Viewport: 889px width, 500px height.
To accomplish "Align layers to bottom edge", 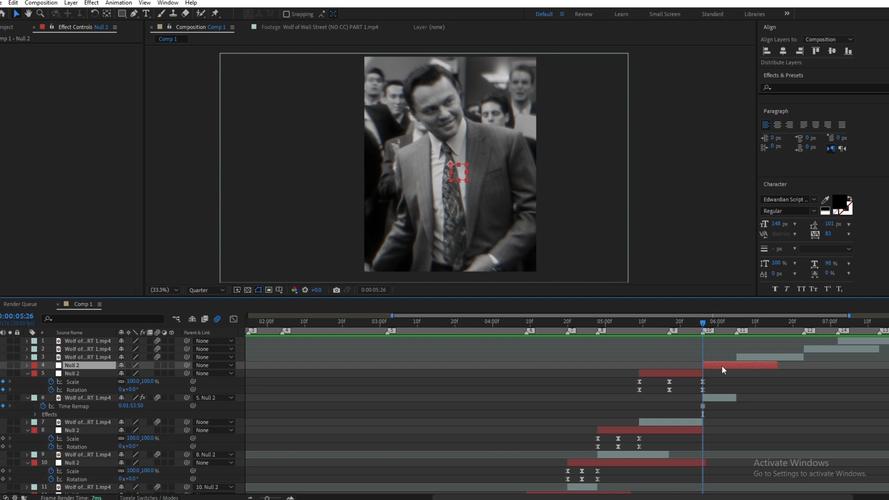I will (x=848, y=51).
